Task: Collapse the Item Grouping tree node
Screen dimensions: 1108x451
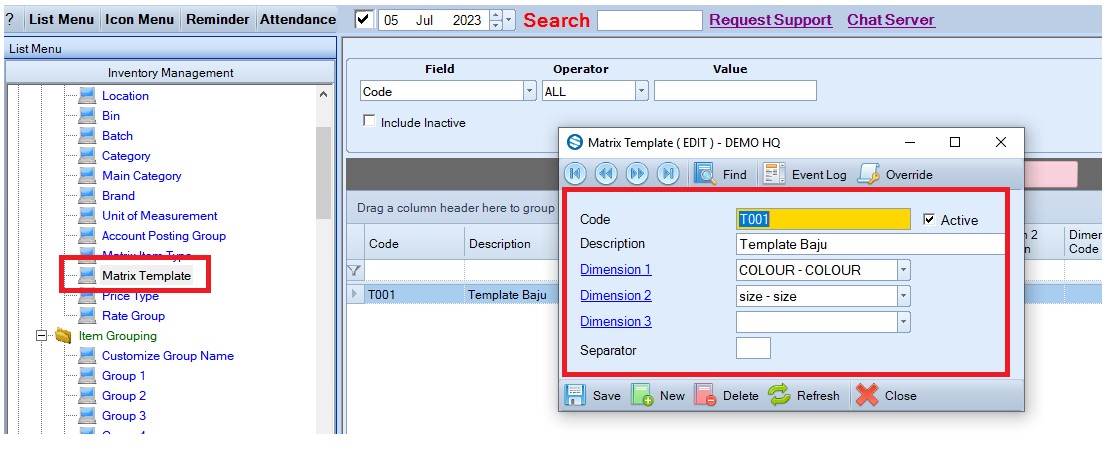Action: (41, 336)
